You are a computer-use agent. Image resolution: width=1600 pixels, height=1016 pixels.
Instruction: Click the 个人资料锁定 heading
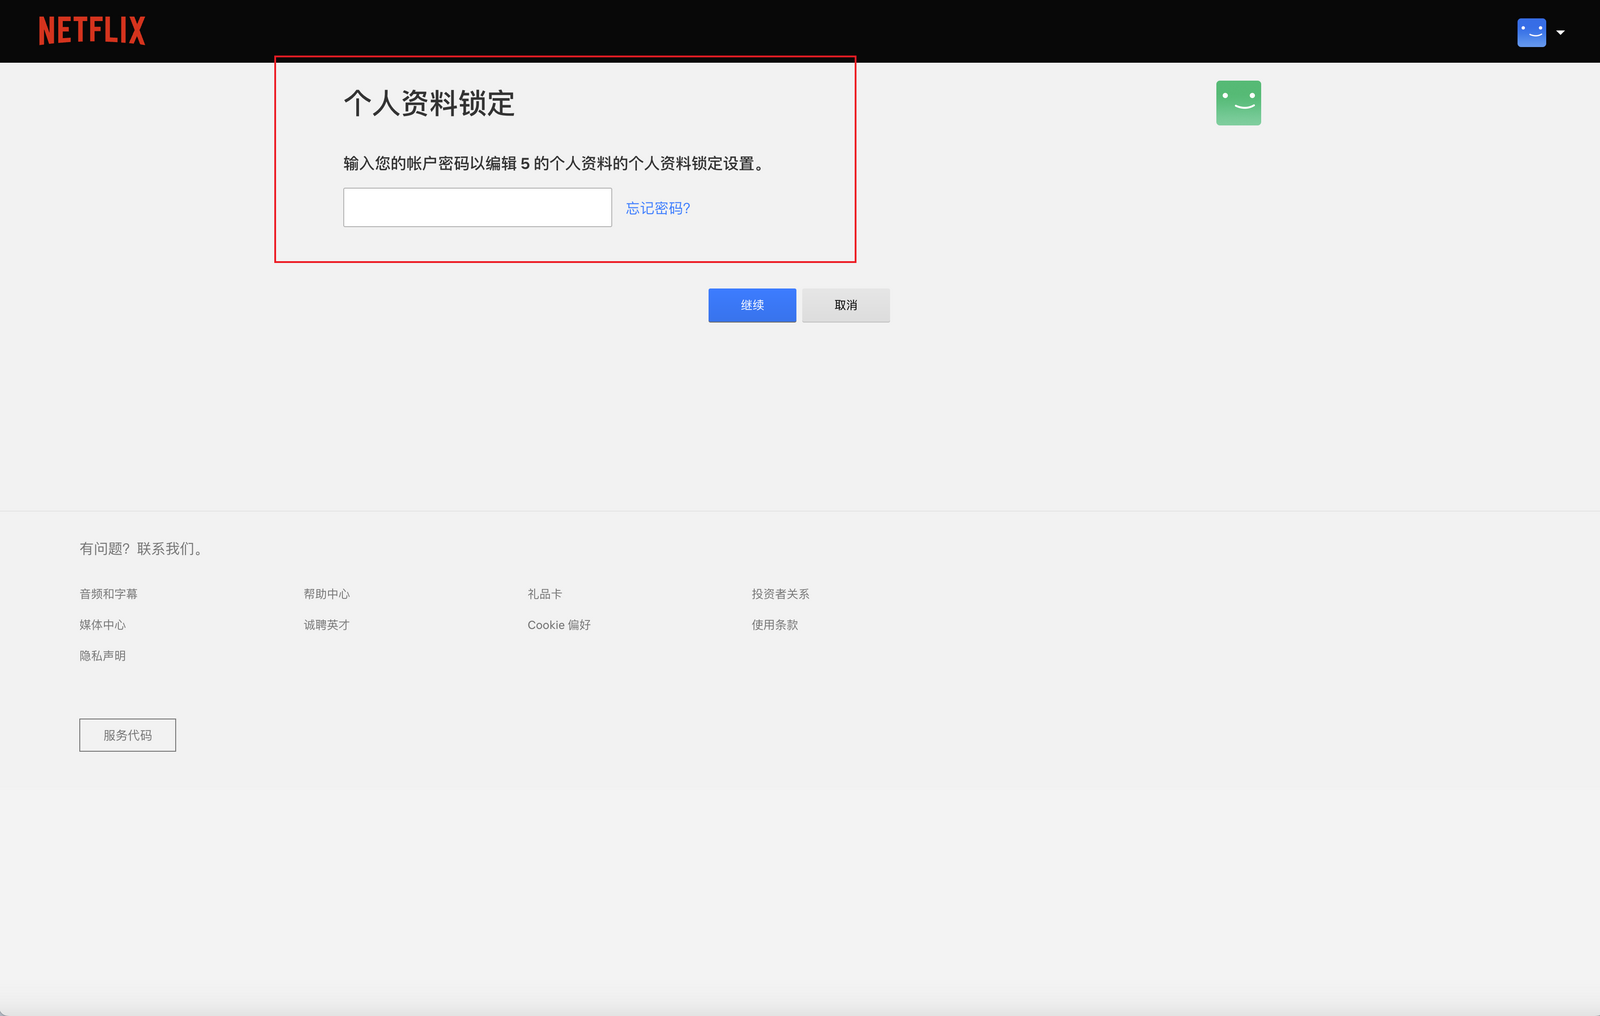tap(429, 103)
